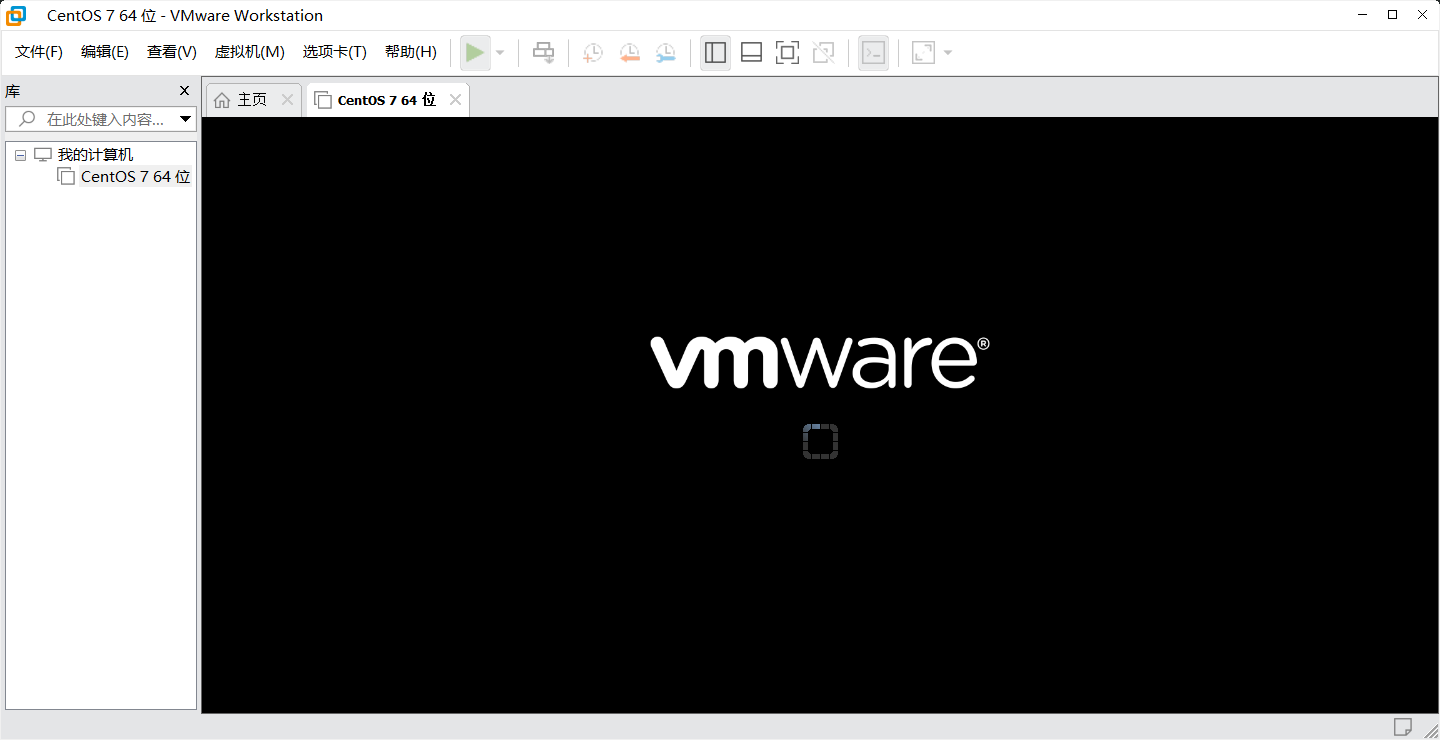Click the message log icon in status bar
Image resolution: width=1440 pixels, height=740 pixels.
(1403, 726)
